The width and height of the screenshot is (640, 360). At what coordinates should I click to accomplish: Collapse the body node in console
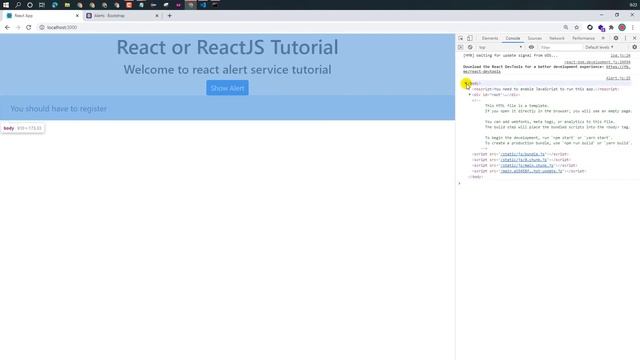466,83
